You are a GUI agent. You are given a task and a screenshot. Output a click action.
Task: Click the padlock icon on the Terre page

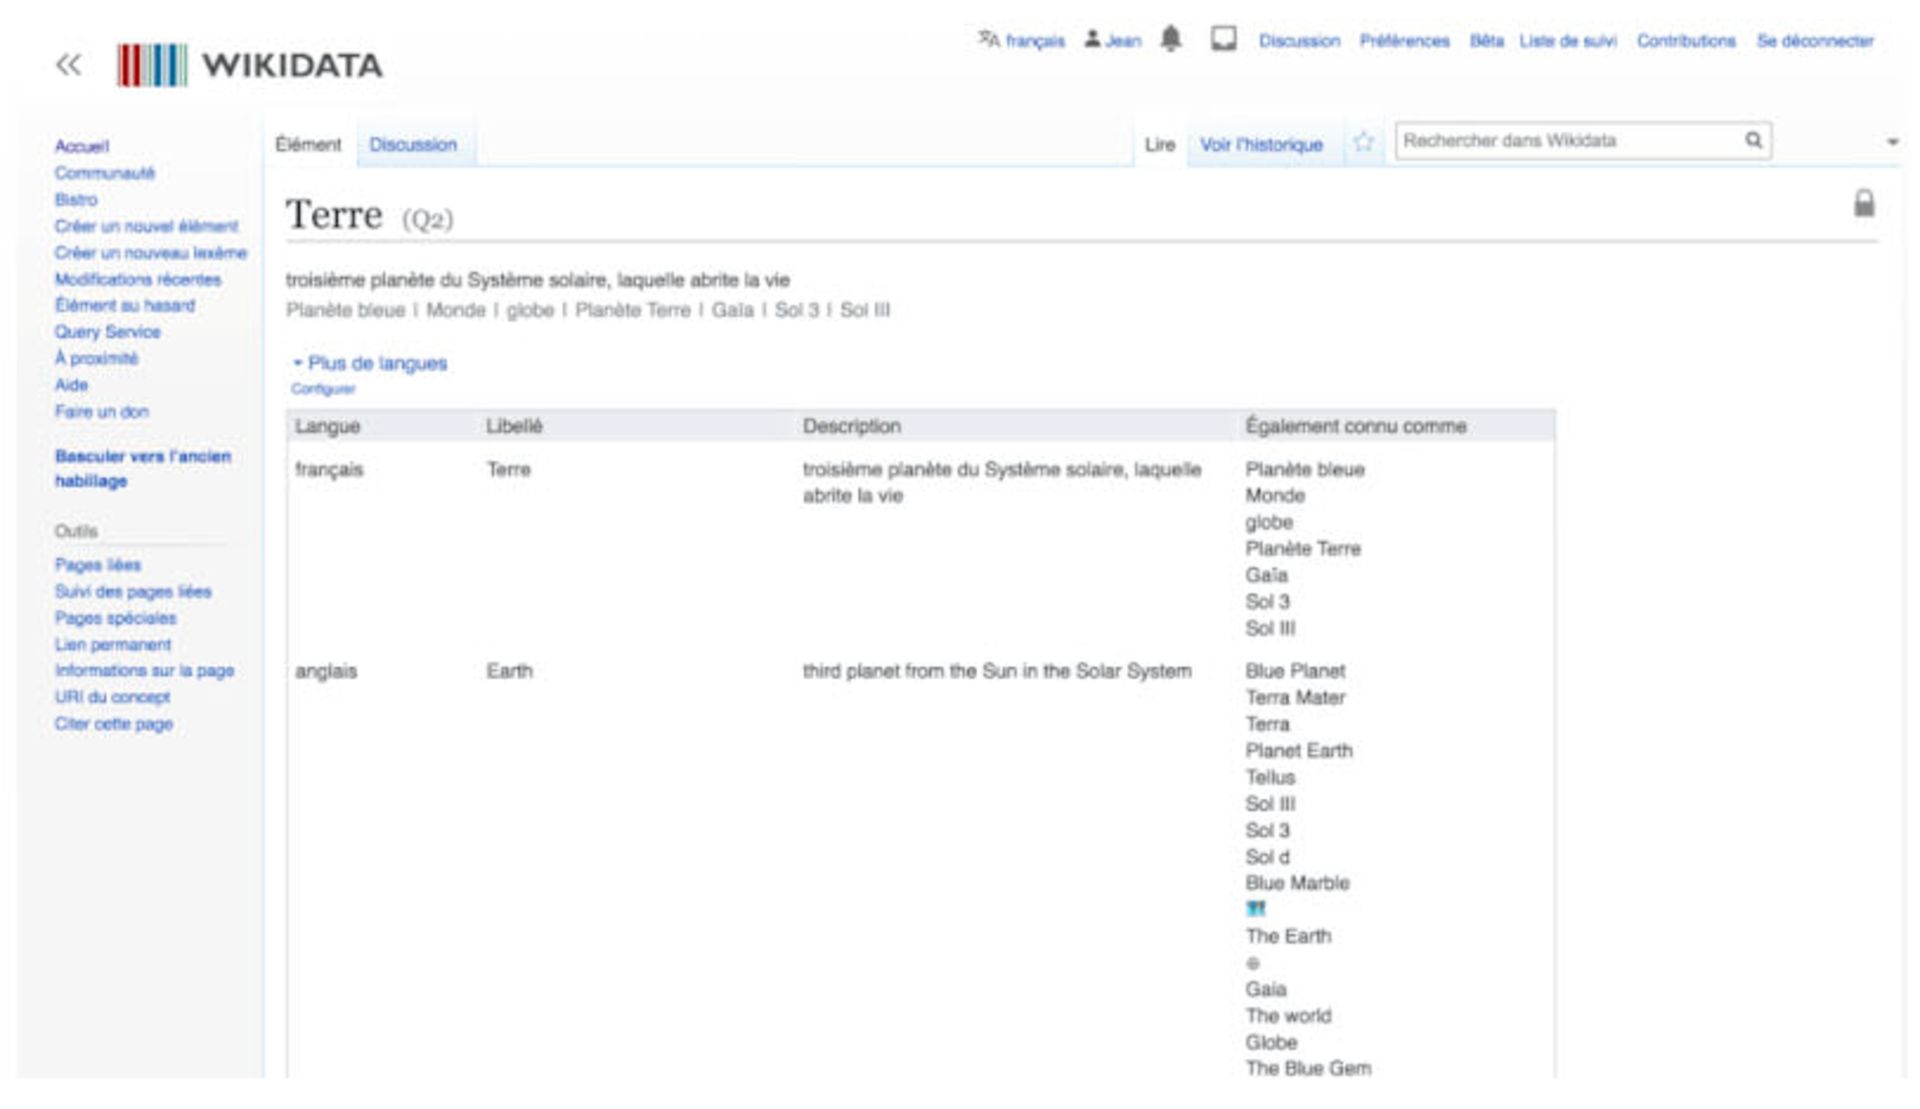coord(1864,204)
